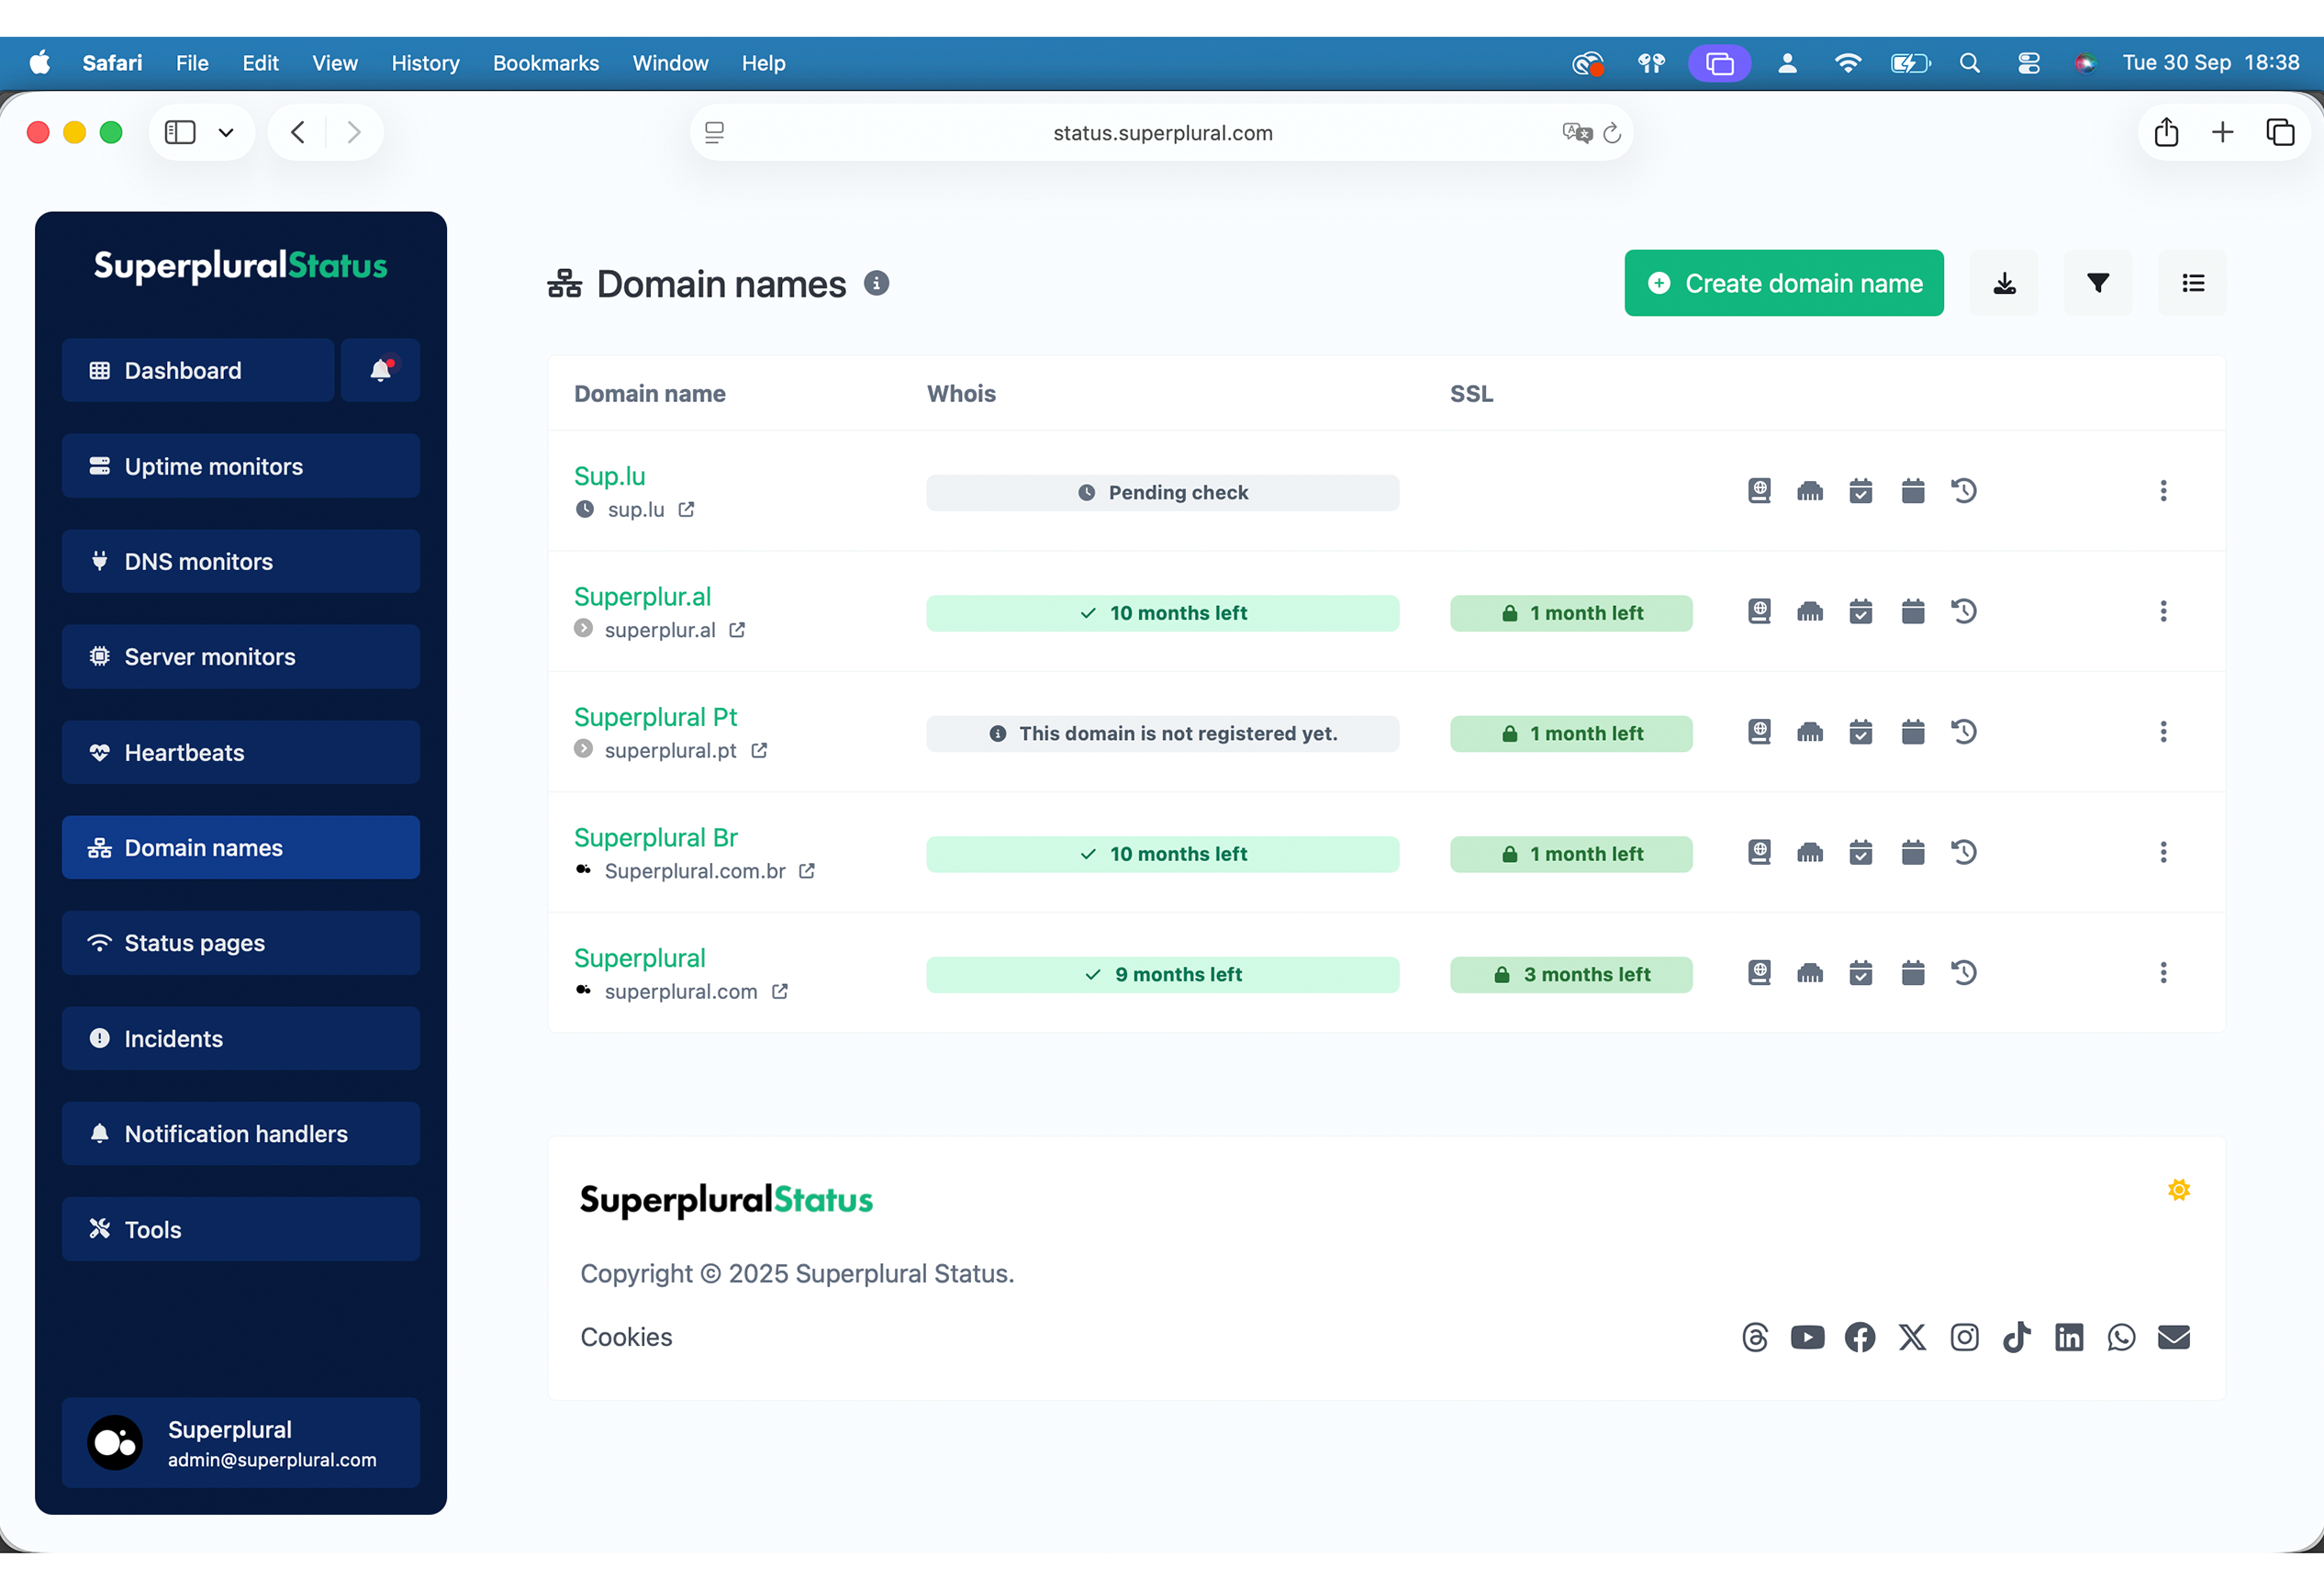Click the email envelope footer icon
Viewport: 2324px width, 1590px height.
pyautogui.click(x=2174, y=1338)
